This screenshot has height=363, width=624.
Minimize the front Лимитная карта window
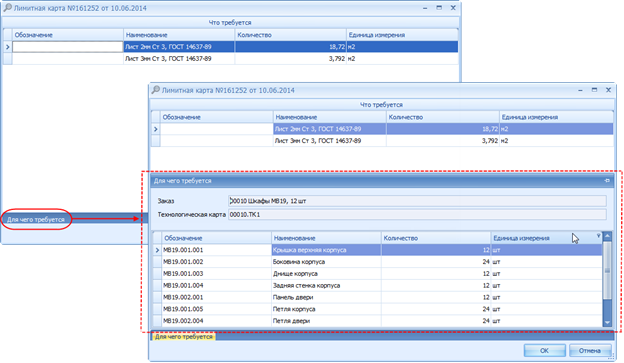[580, 90]
